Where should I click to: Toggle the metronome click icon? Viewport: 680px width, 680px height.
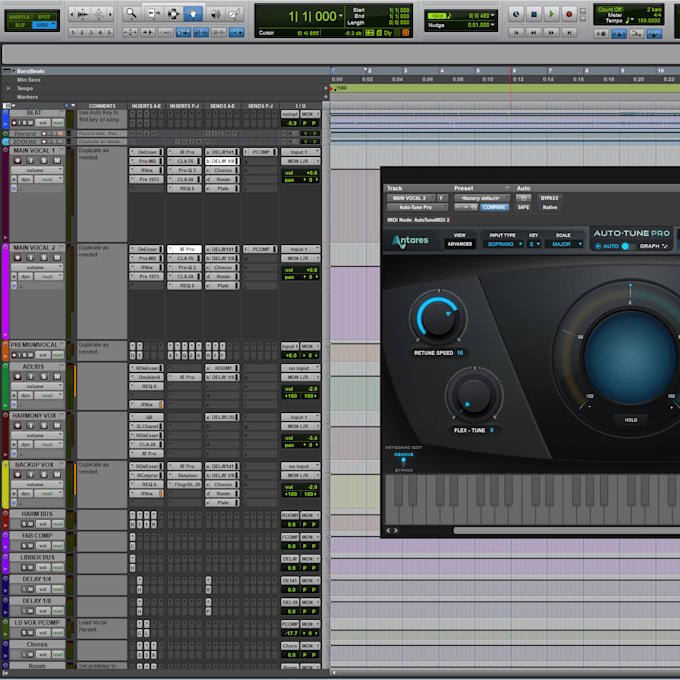pos(618,34)
